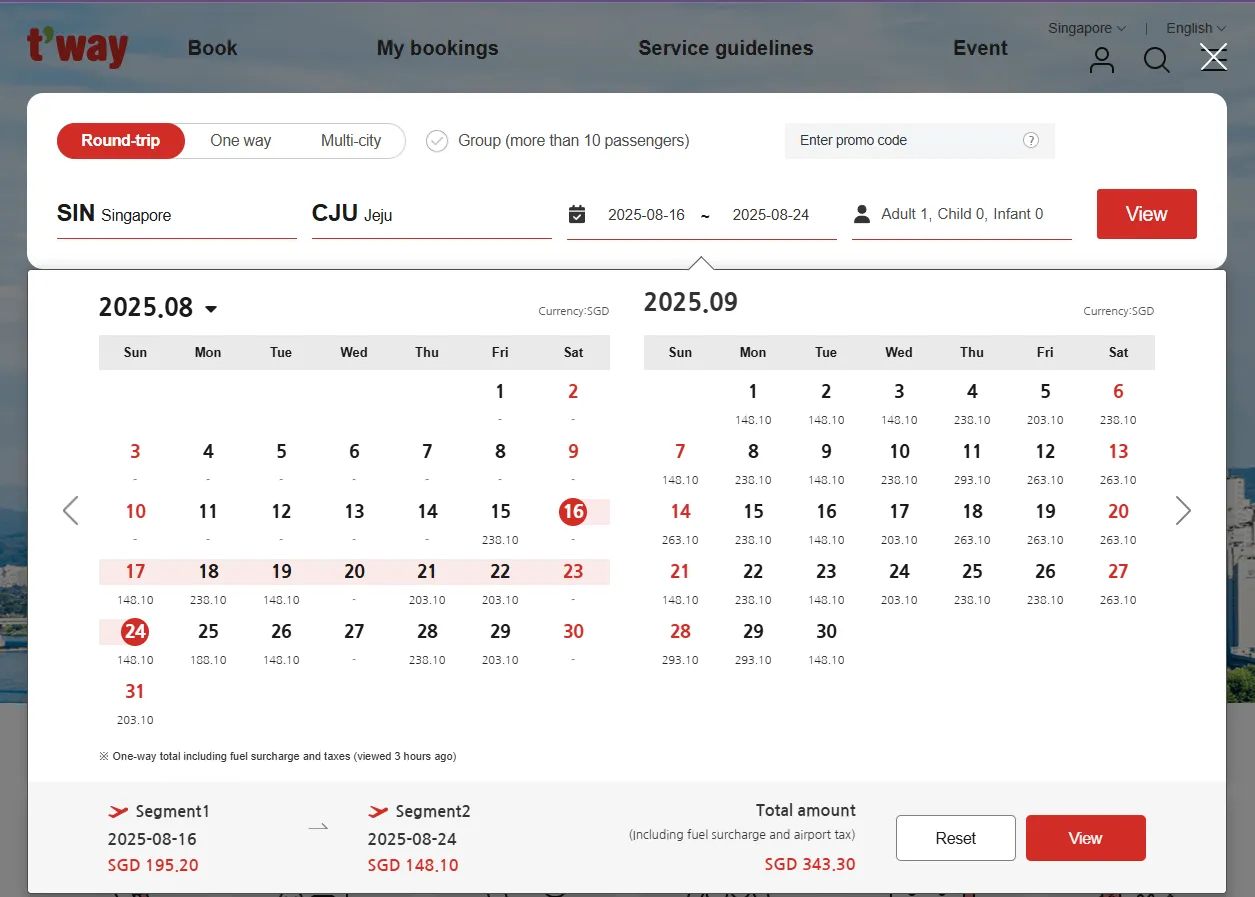
Task: Click the t'way logo
Action: [77, 48]
